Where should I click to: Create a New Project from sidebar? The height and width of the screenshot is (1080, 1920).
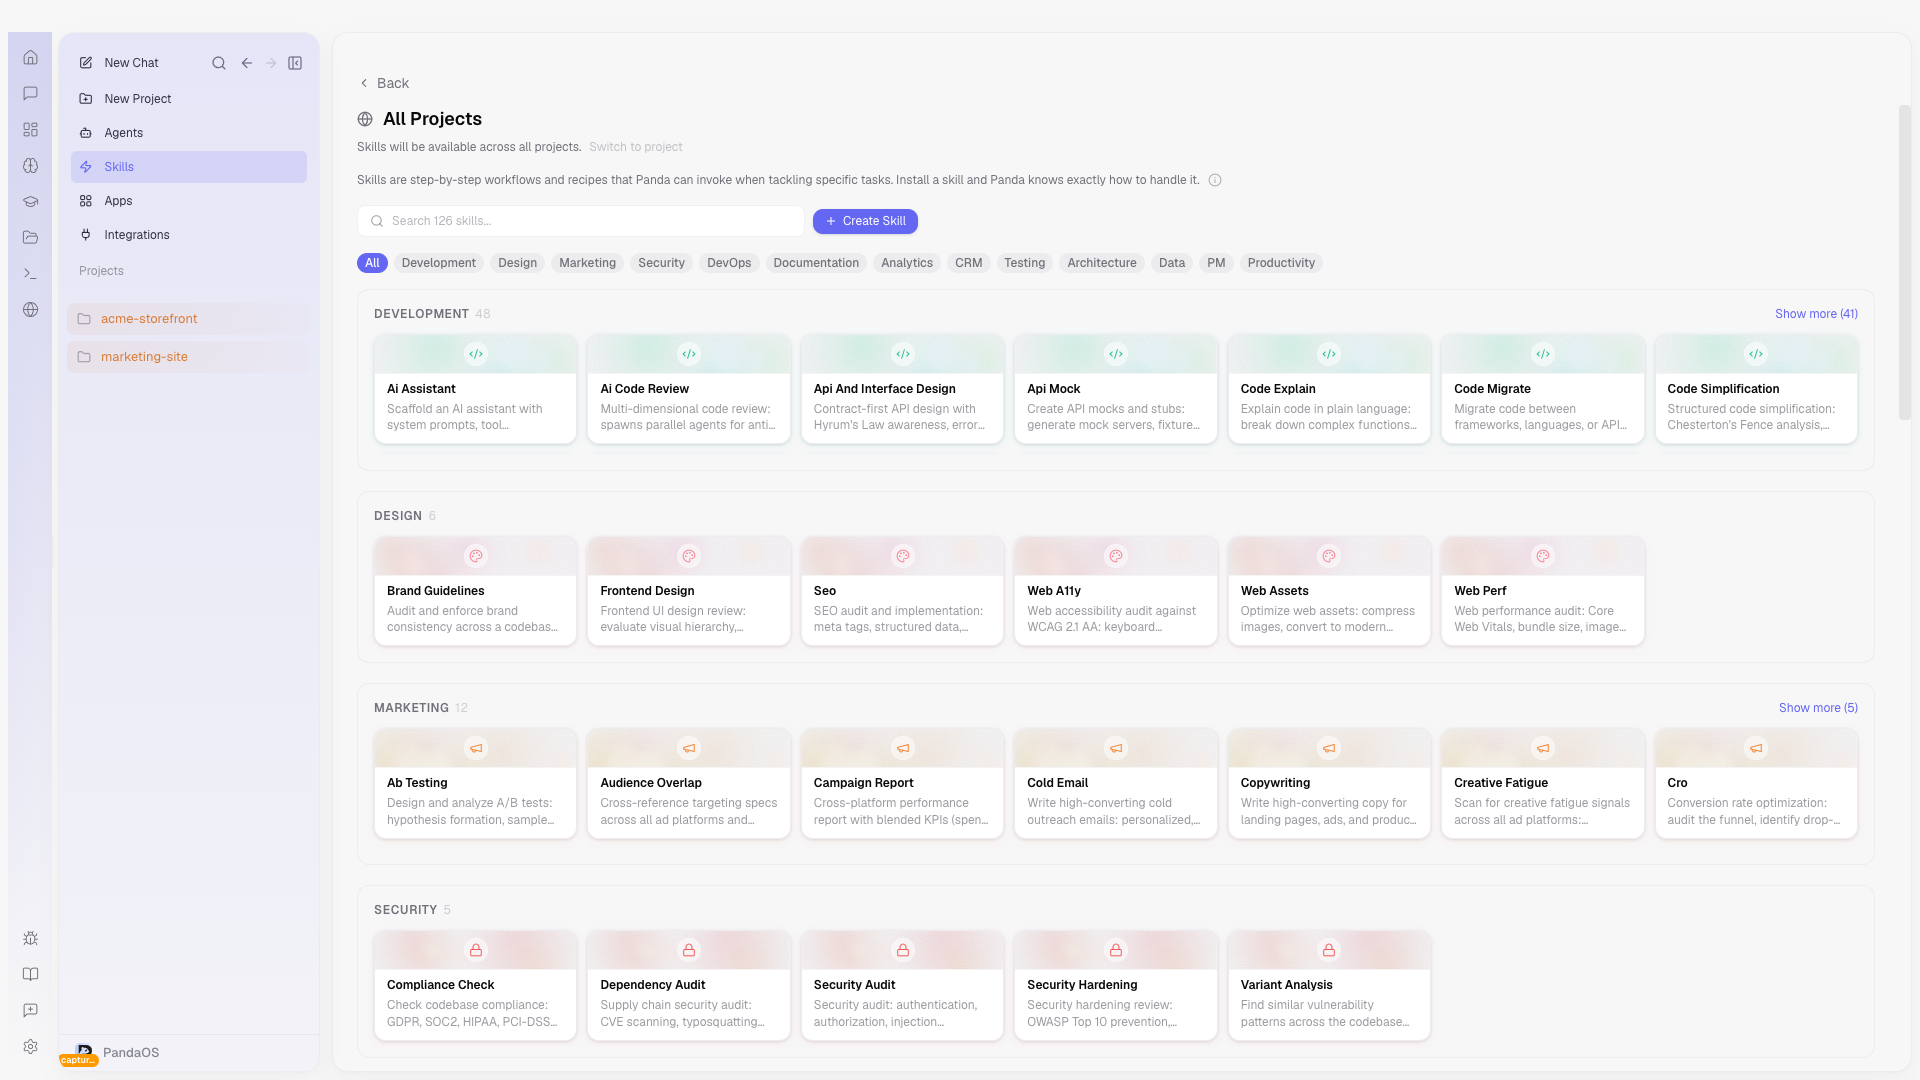pyautogui.click(x=189, y=99)
